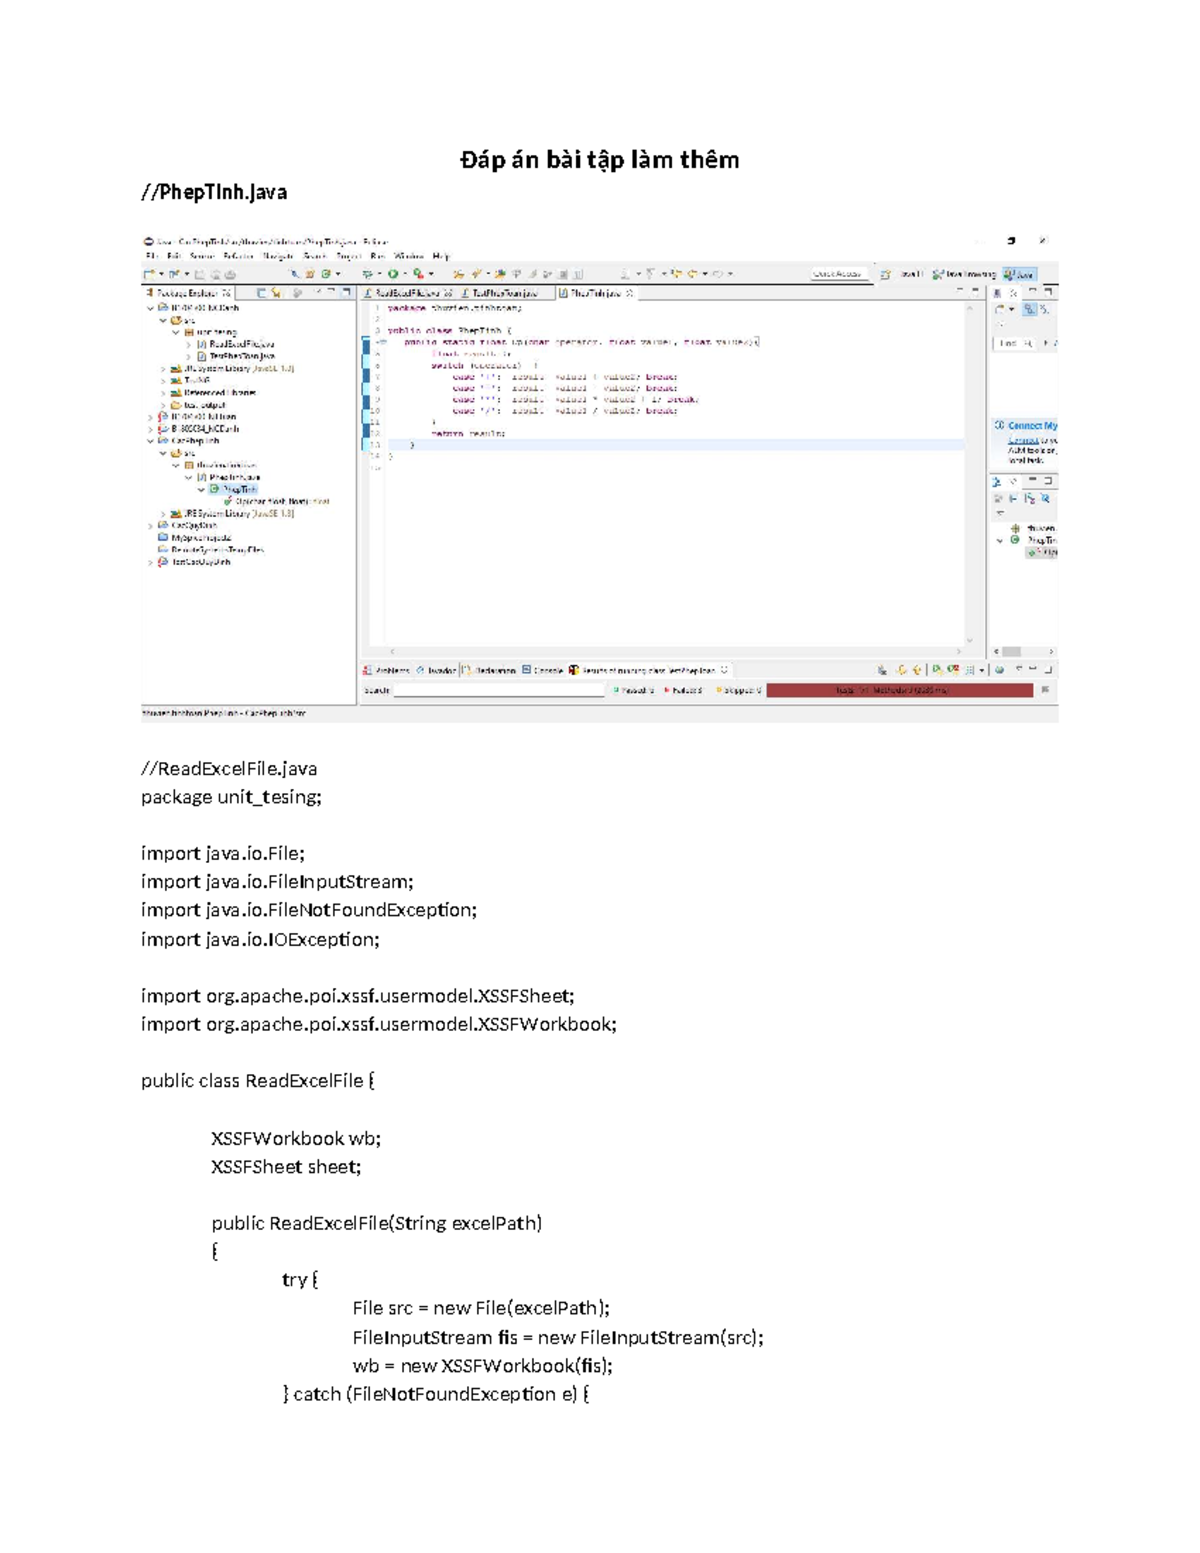Viewport: 1200px width, 1553px height.
Task: Collapse the PhepTinh class node in Package Explorer
Action: coord(200,490)
